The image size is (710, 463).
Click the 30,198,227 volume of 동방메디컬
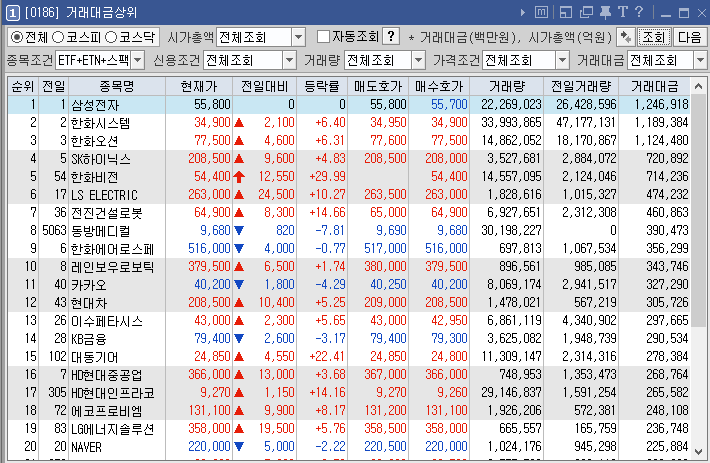[511, 230]
